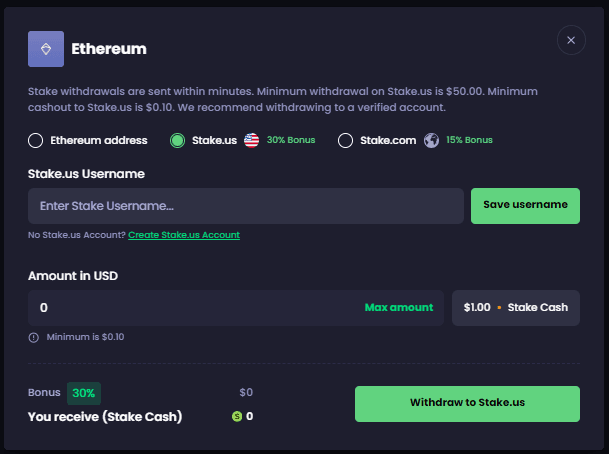Click the orange dot before Stake Cash

[499, 308]
